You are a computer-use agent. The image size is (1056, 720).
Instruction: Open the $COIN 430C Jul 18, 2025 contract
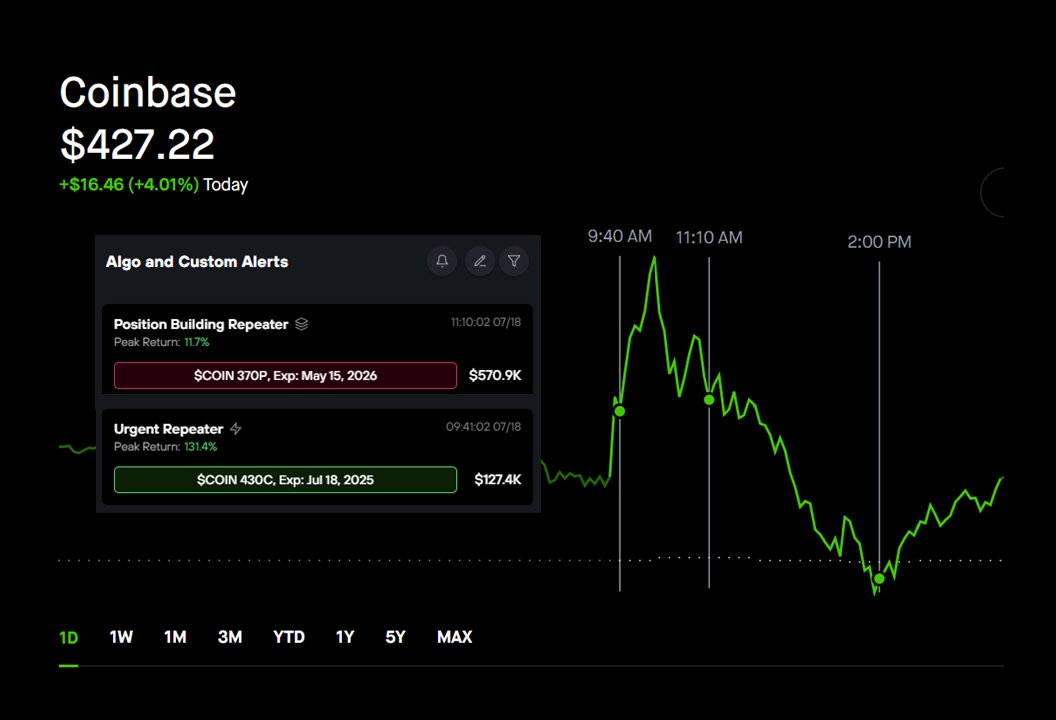click(x=286, y=480)
